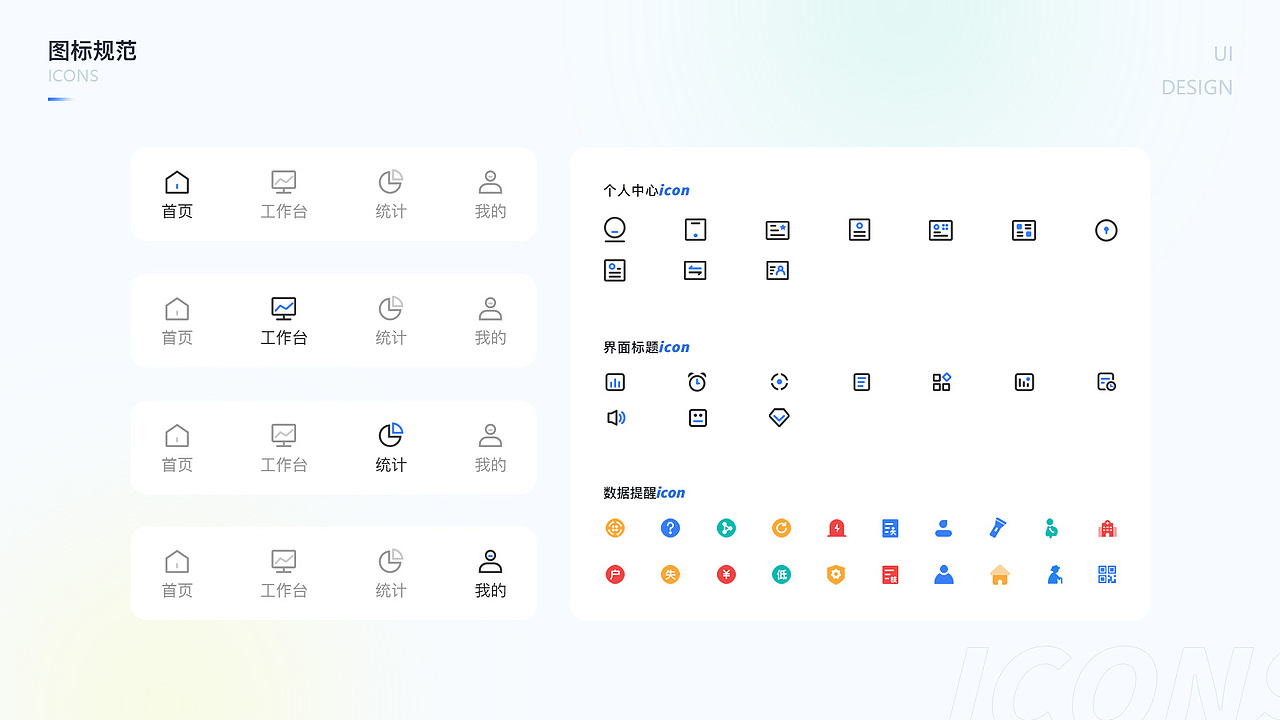Click the red alarm siren icon under 数据提醒
This screenshot has width=1280, height=720.
pos(836,528)
